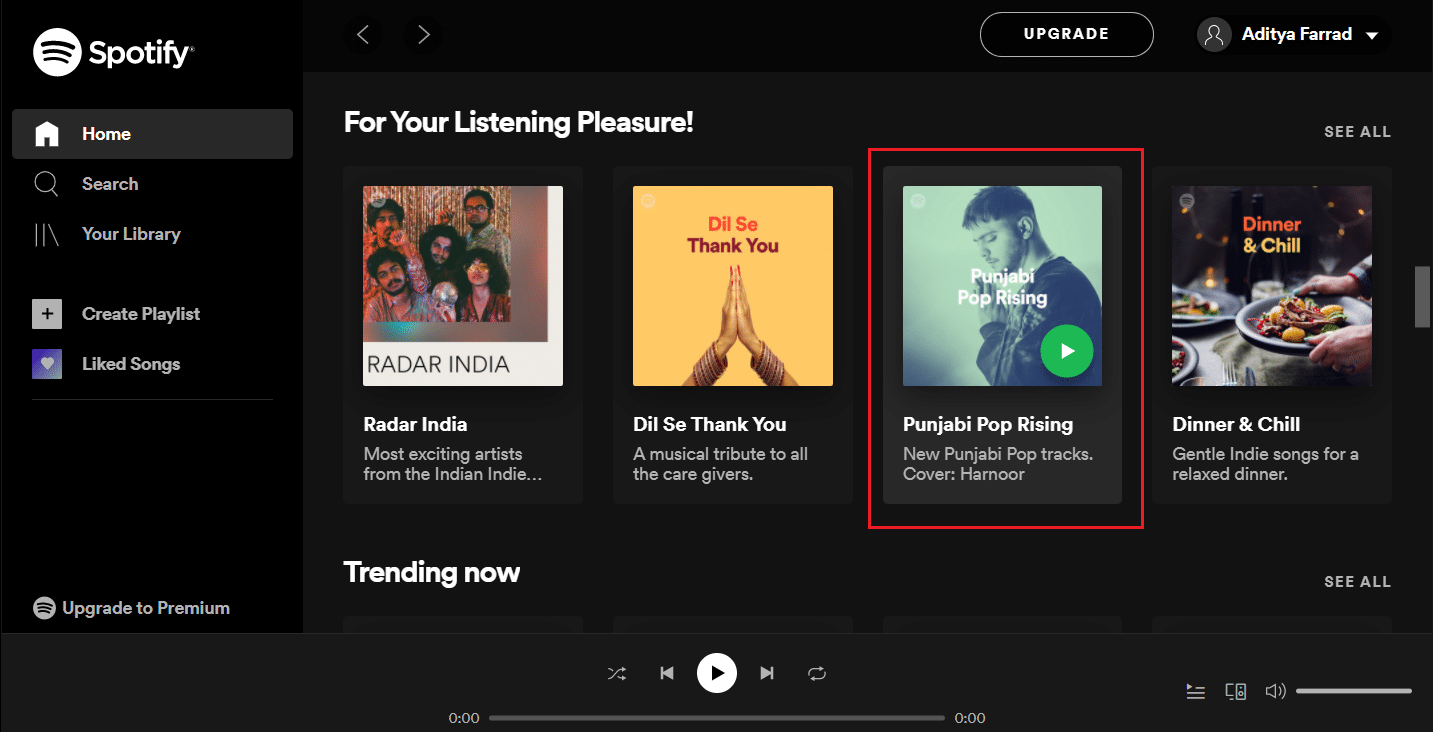Click the forward navigation arrow
The height and width of the screenshot is (732, 1433).
422,34
